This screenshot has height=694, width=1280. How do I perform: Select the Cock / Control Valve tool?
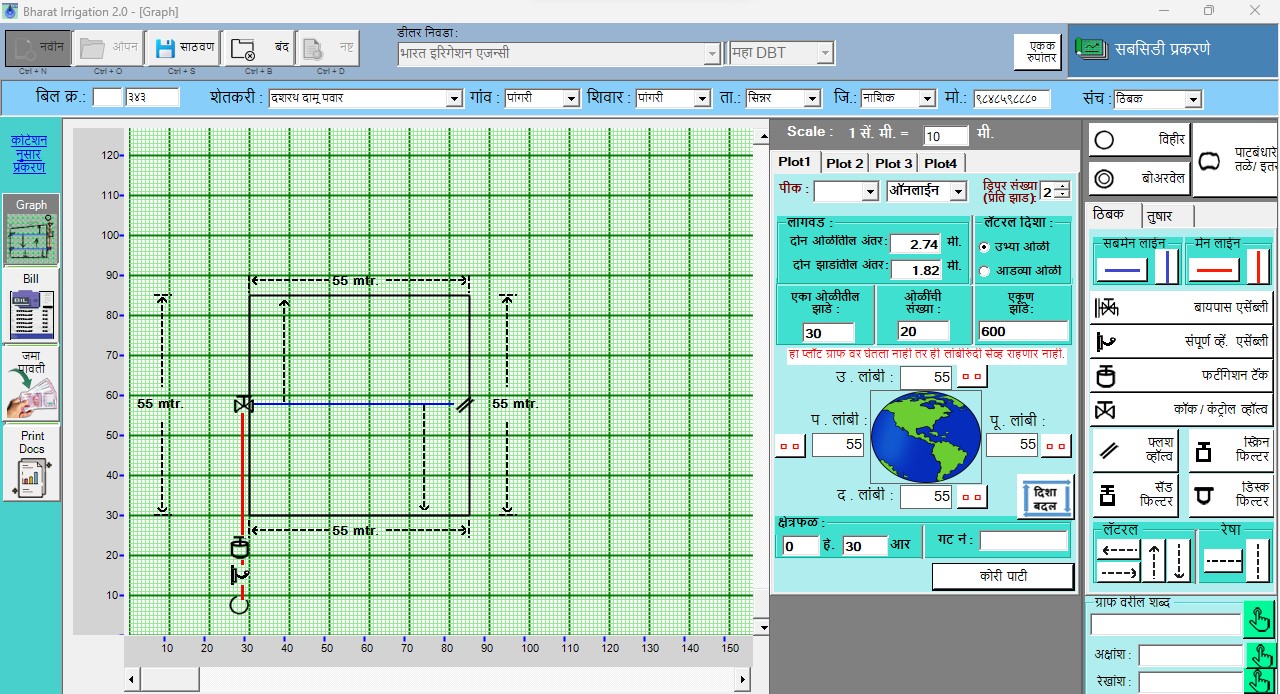click(1181, 410)
